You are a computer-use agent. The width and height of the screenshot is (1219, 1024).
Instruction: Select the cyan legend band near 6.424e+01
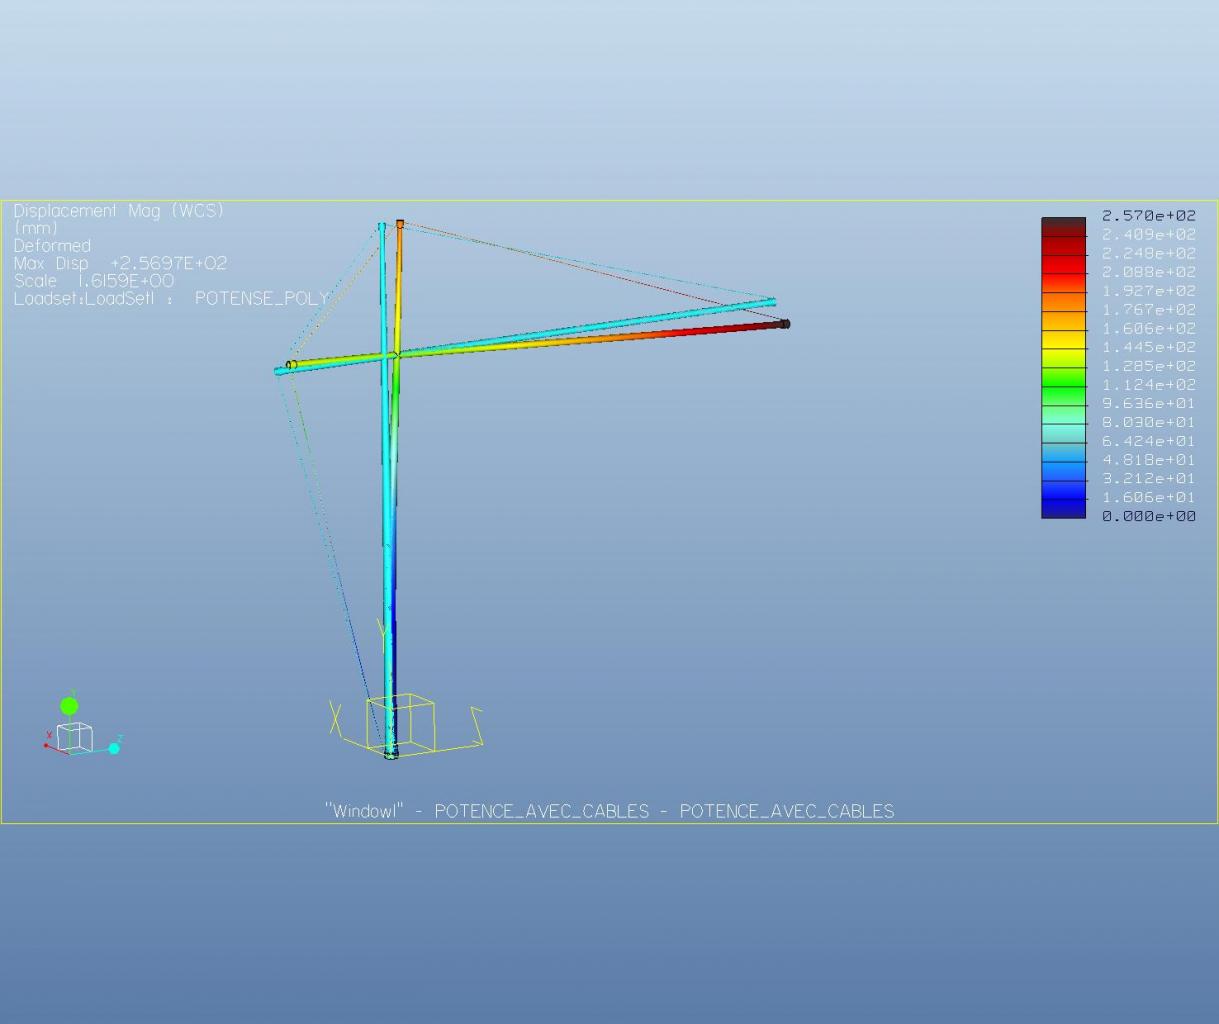1063,433
